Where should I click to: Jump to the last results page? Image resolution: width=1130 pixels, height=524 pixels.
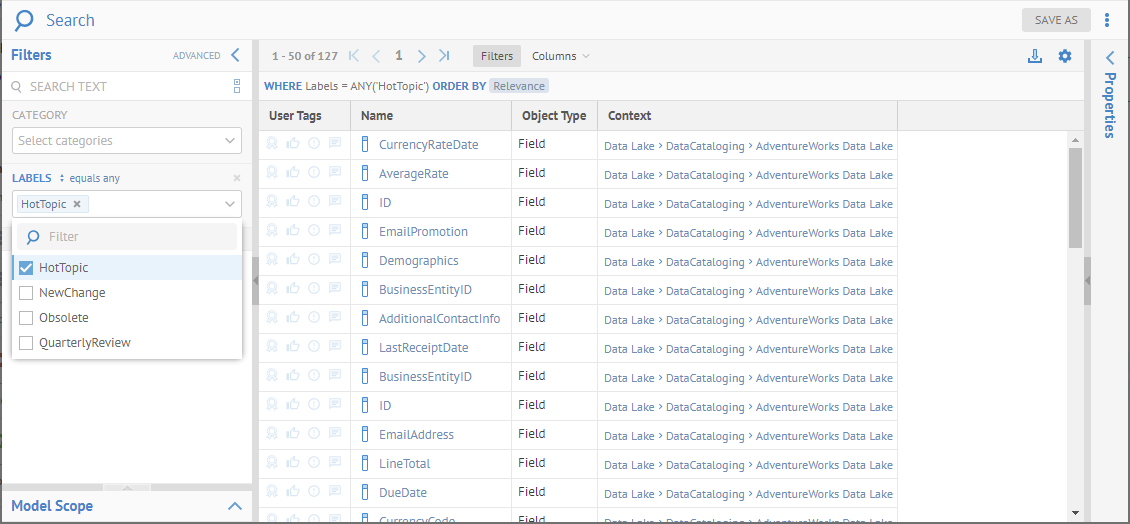(444, 56)
